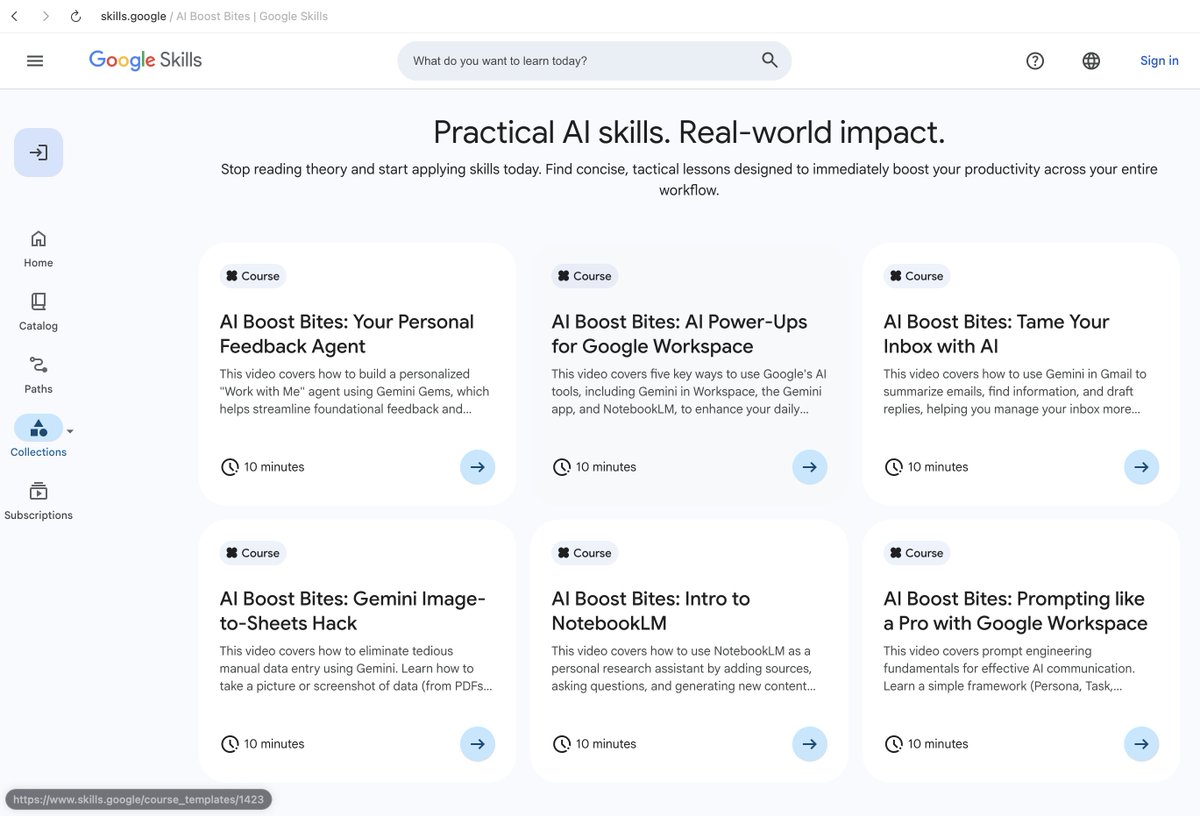Open the Intro to NotebookLM course title

tap(650, 610)
